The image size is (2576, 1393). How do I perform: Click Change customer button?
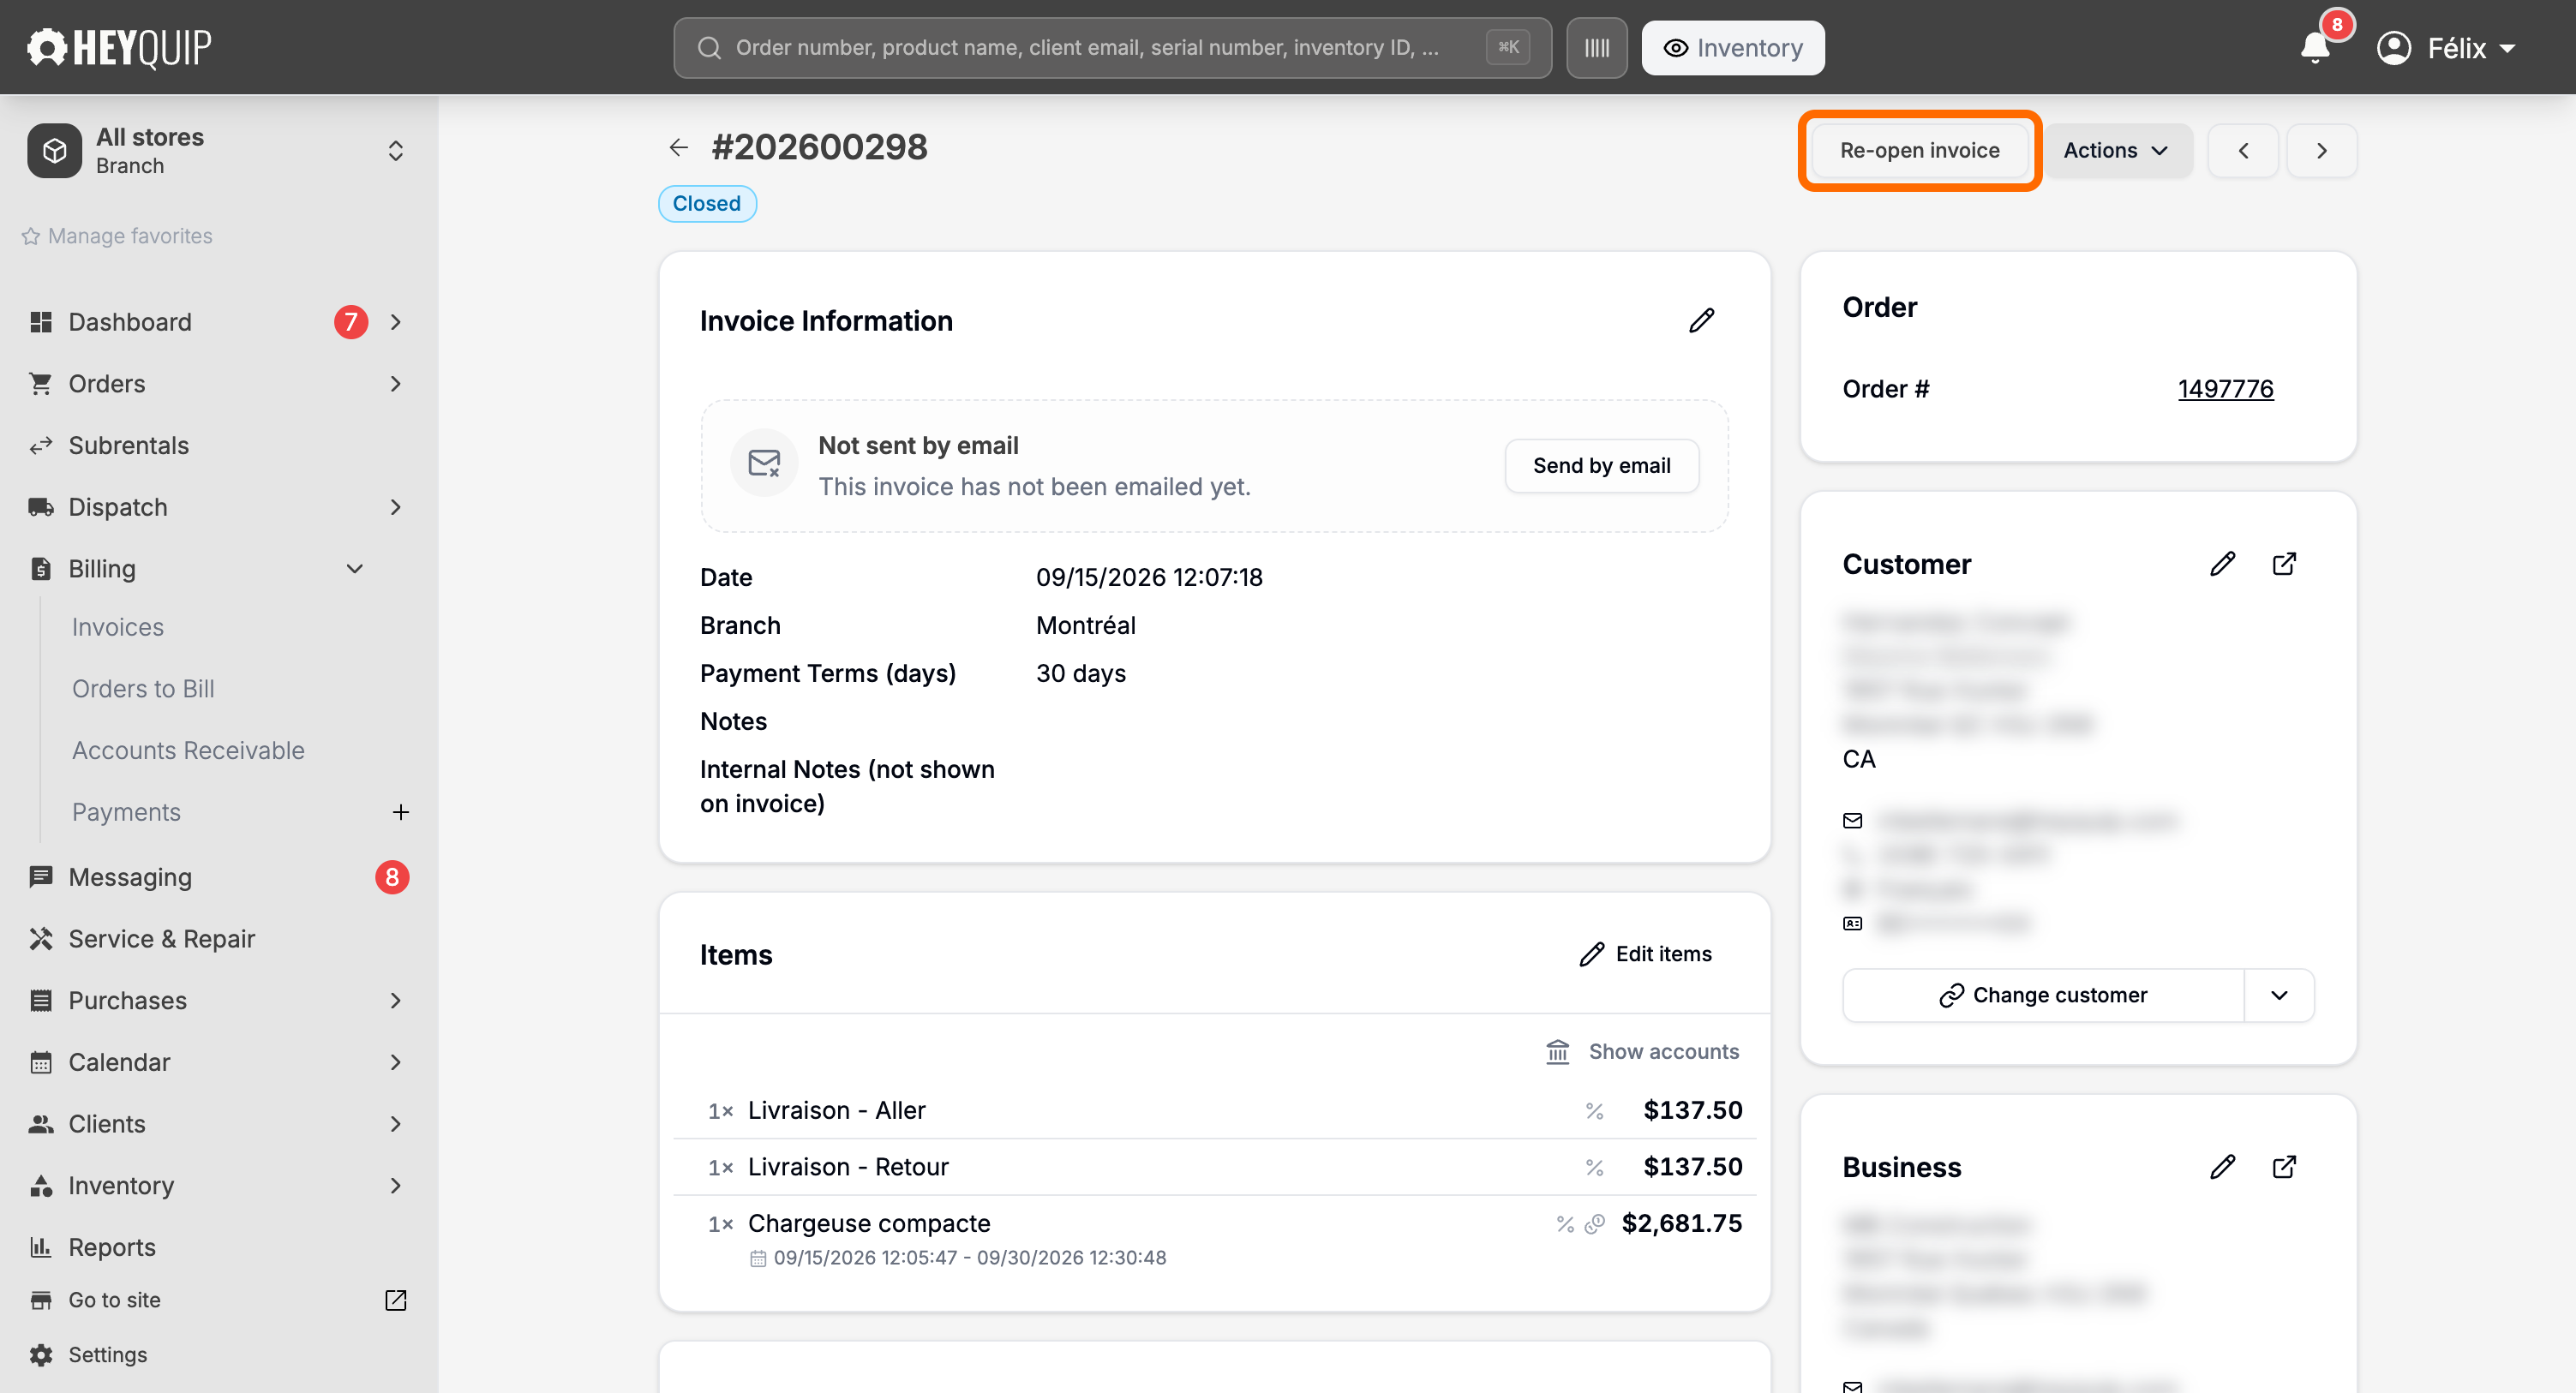tap(2043, 996)
